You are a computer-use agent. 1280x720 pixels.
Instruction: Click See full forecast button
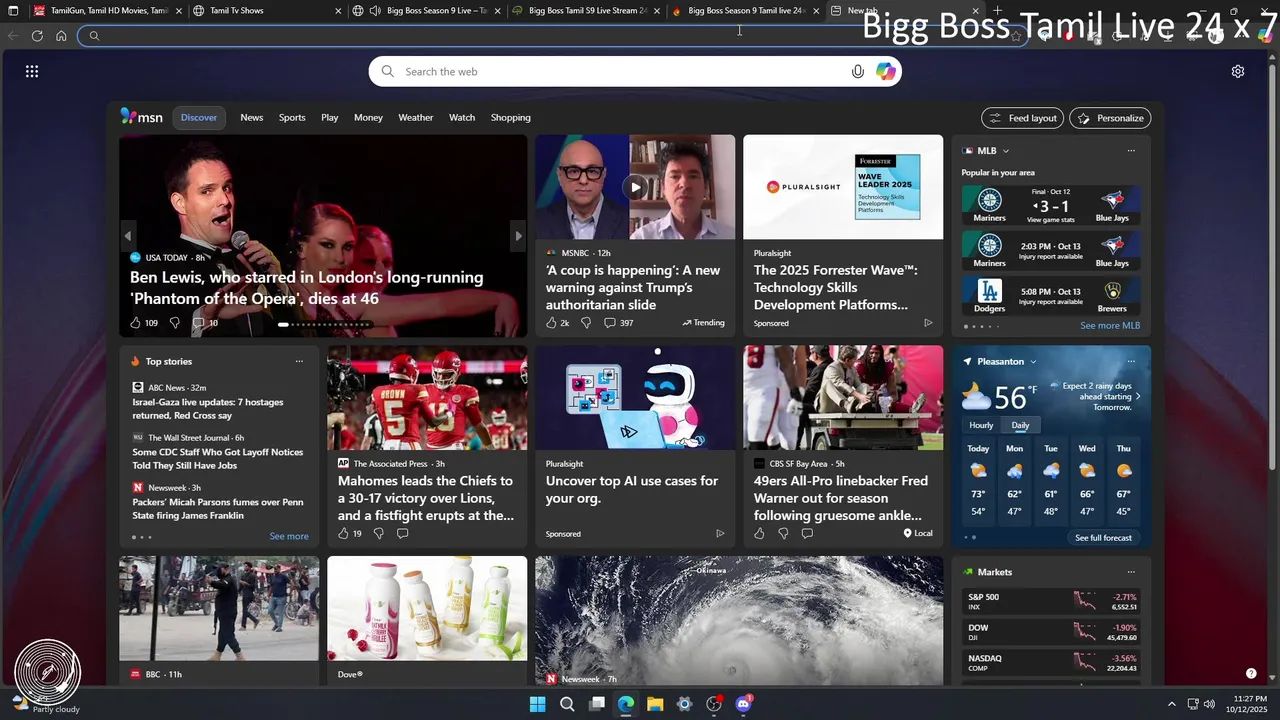[x=1103, y=538]
